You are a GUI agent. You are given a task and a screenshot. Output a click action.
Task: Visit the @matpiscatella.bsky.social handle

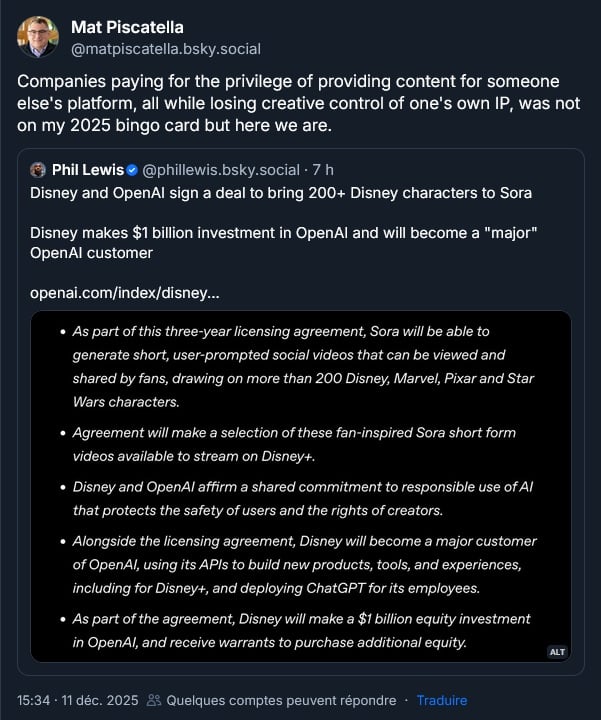(x=165, y=48)
